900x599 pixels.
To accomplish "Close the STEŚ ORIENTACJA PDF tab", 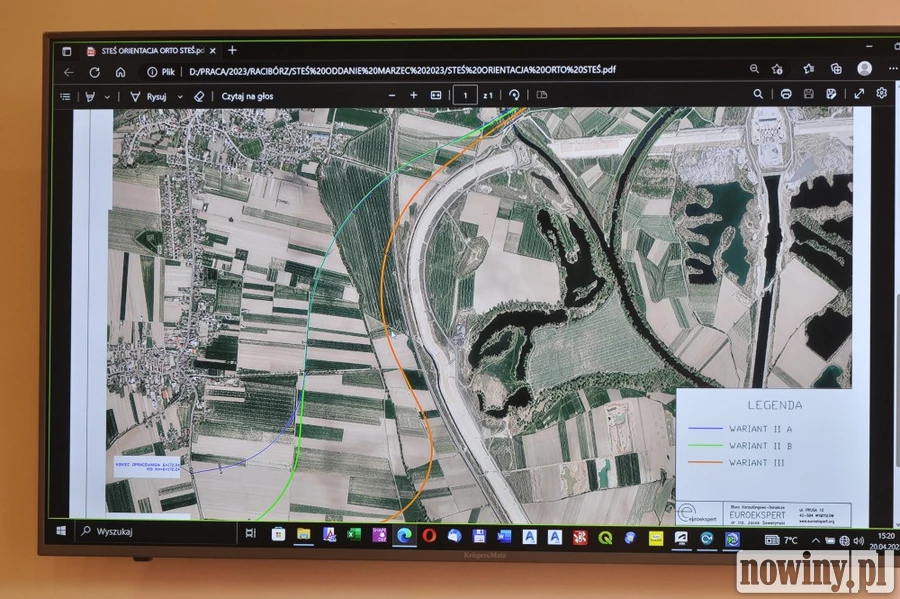I will 213,50.
